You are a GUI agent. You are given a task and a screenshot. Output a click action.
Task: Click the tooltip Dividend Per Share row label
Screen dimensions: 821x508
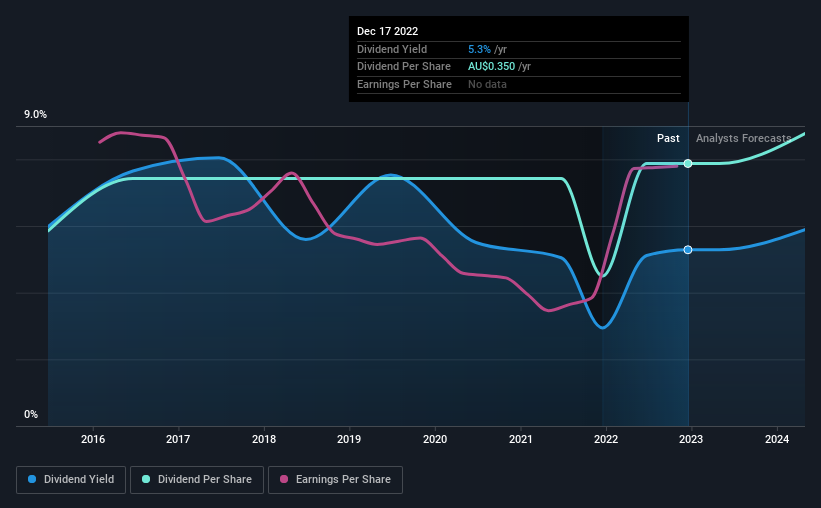point(404,67)
